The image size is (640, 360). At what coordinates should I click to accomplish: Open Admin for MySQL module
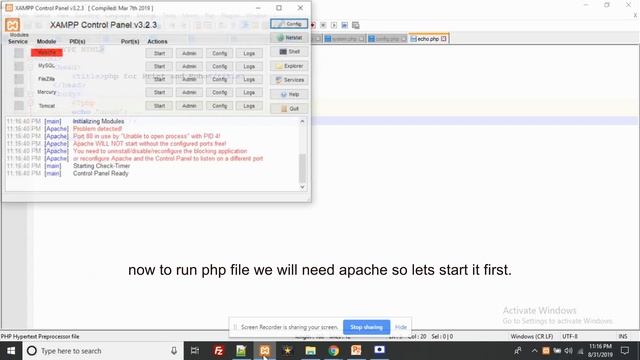[189, 66]
